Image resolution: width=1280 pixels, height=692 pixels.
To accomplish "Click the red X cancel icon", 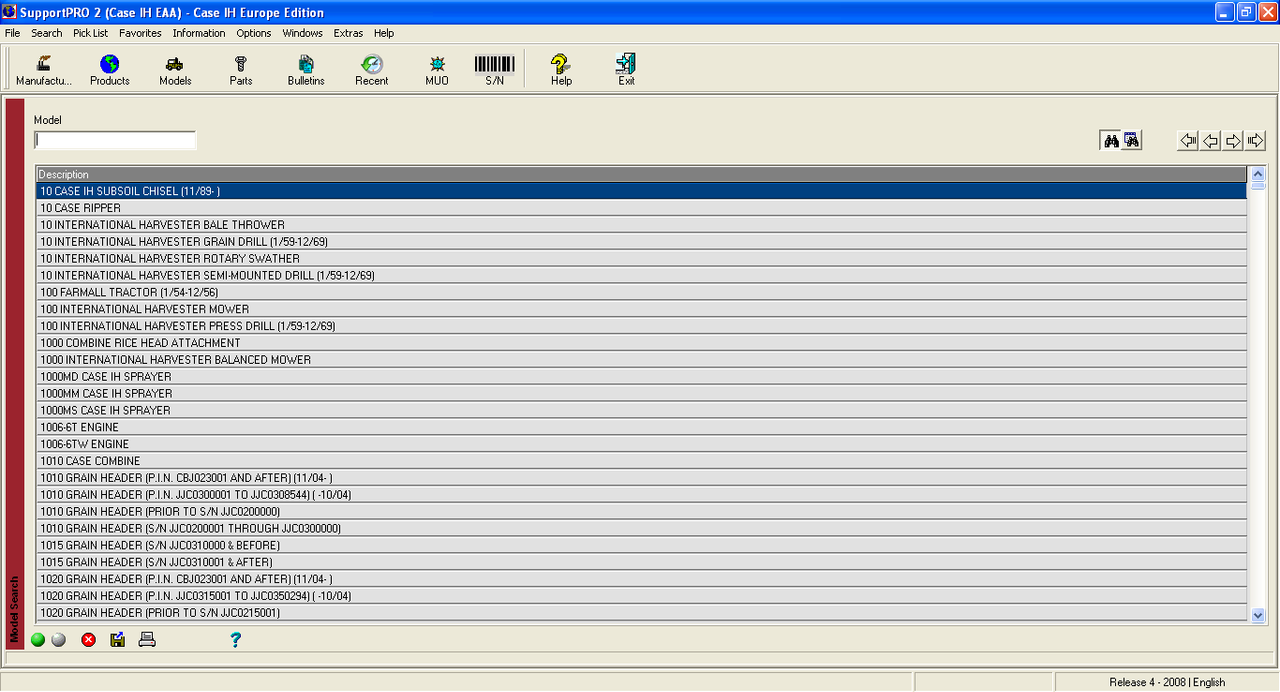I will 88,640.
